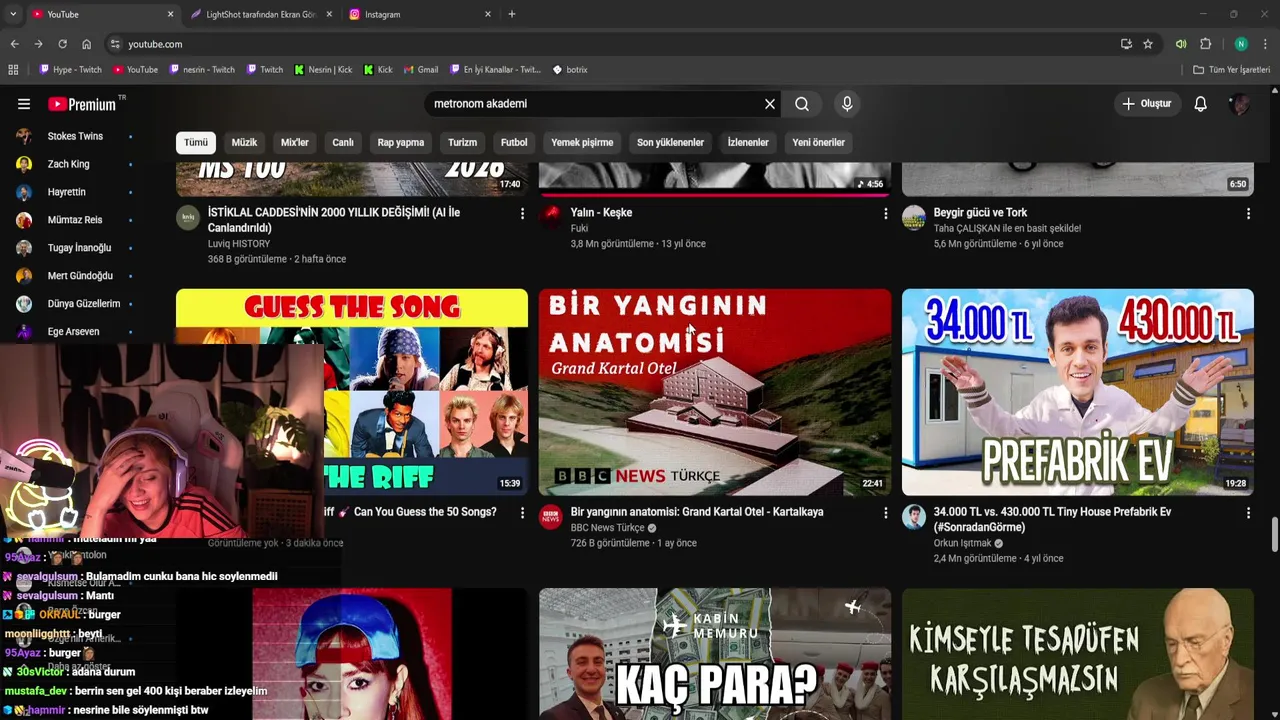
Task: Select the Yeni öneriler chip
Action: pos(819,142)
